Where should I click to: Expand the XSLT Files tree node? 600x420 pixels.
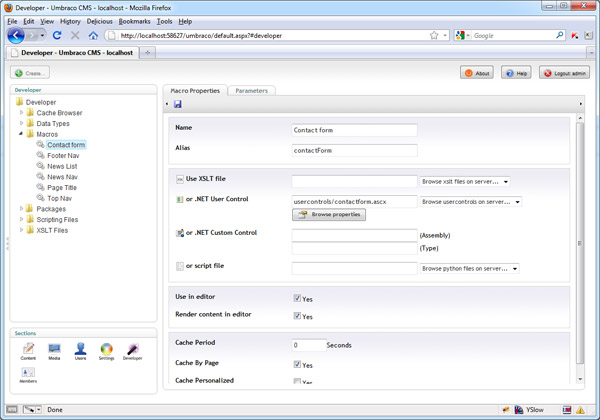(x=21, y=230)
